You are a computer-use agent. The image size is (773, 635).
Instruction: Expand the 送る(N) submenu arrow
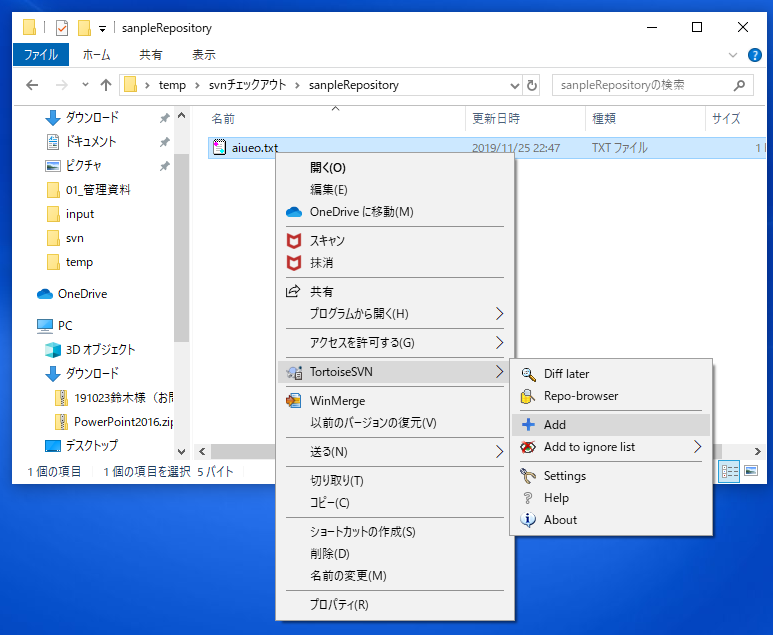coord(499,452)
